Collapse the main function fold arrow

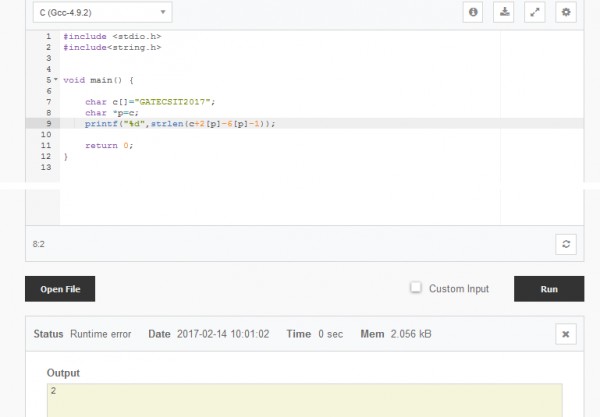[x=55, y=80]
